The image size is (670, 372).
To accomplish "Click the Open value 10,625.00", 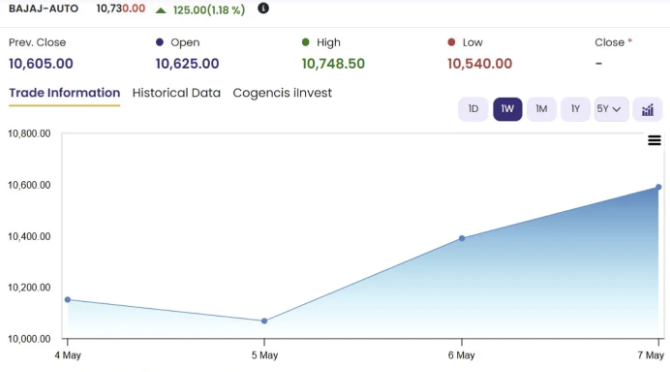I will point(188,64).
